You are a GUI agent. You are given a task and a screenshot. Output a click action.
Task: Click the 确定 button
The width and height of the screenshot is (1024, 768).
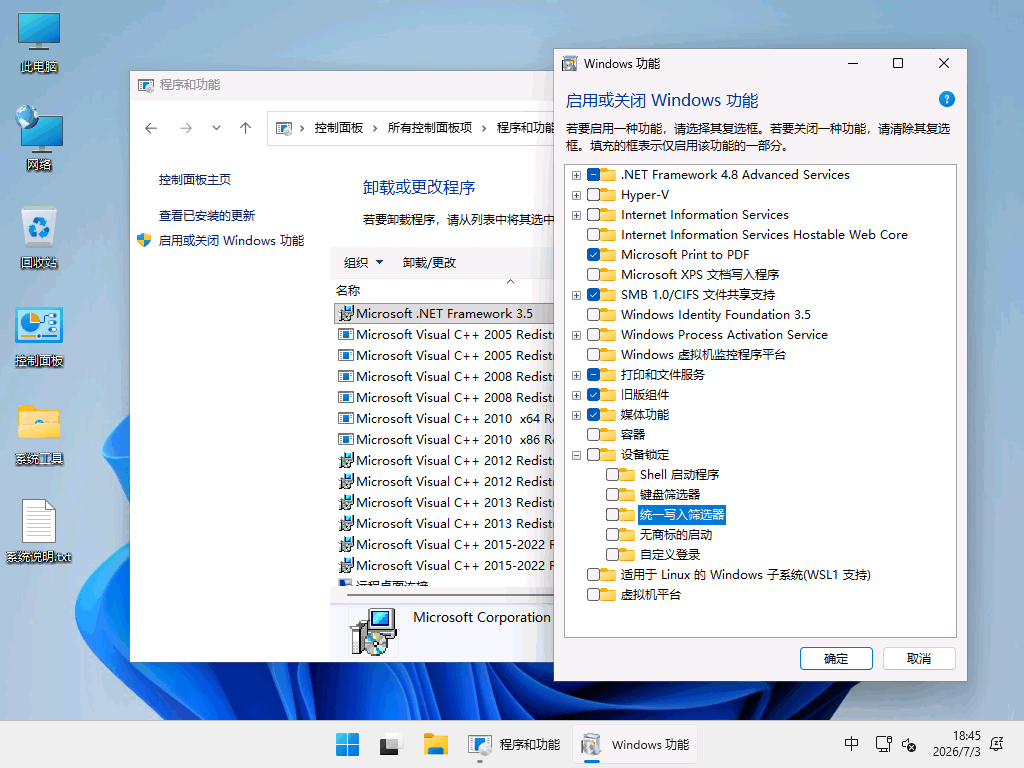[836, 658]
